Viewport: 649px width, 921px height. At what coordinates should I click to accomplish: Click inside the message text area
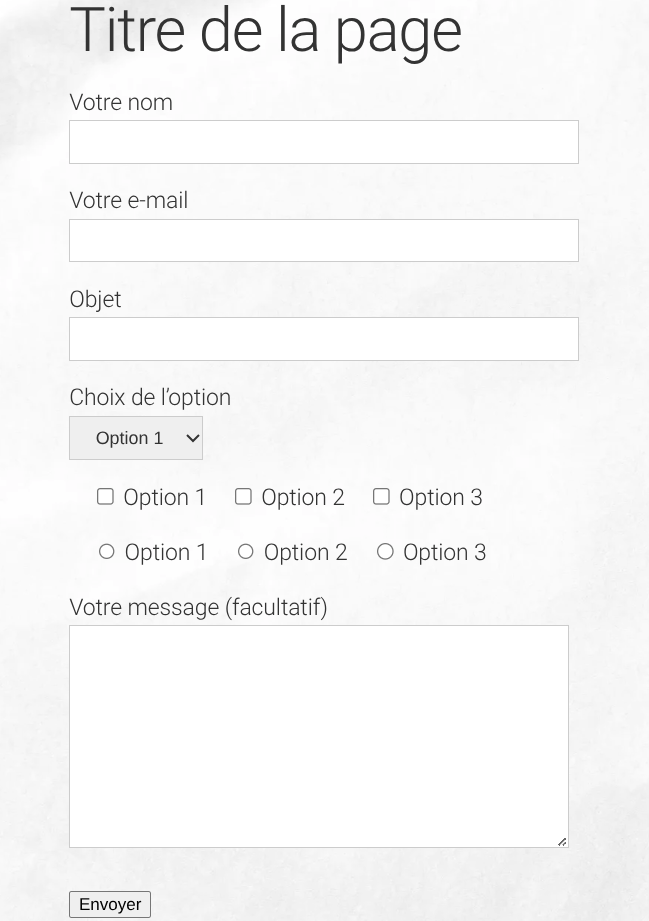coord(318,736)
